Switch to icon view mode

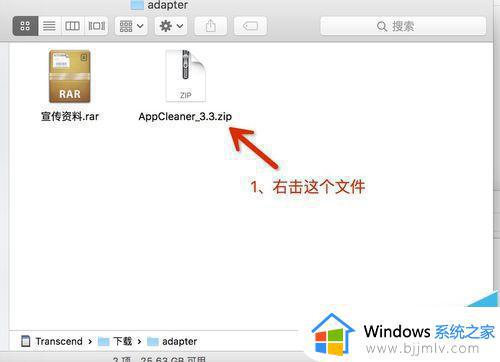[25, 26]
